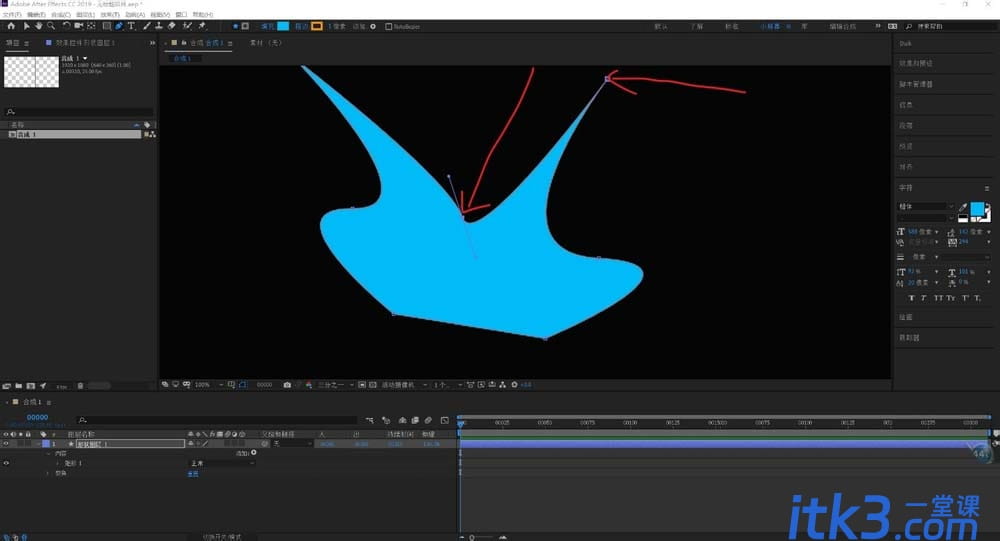Choose the Selection arrow tool
Viewport: 1000px width, 541px height.
[26, 26]
